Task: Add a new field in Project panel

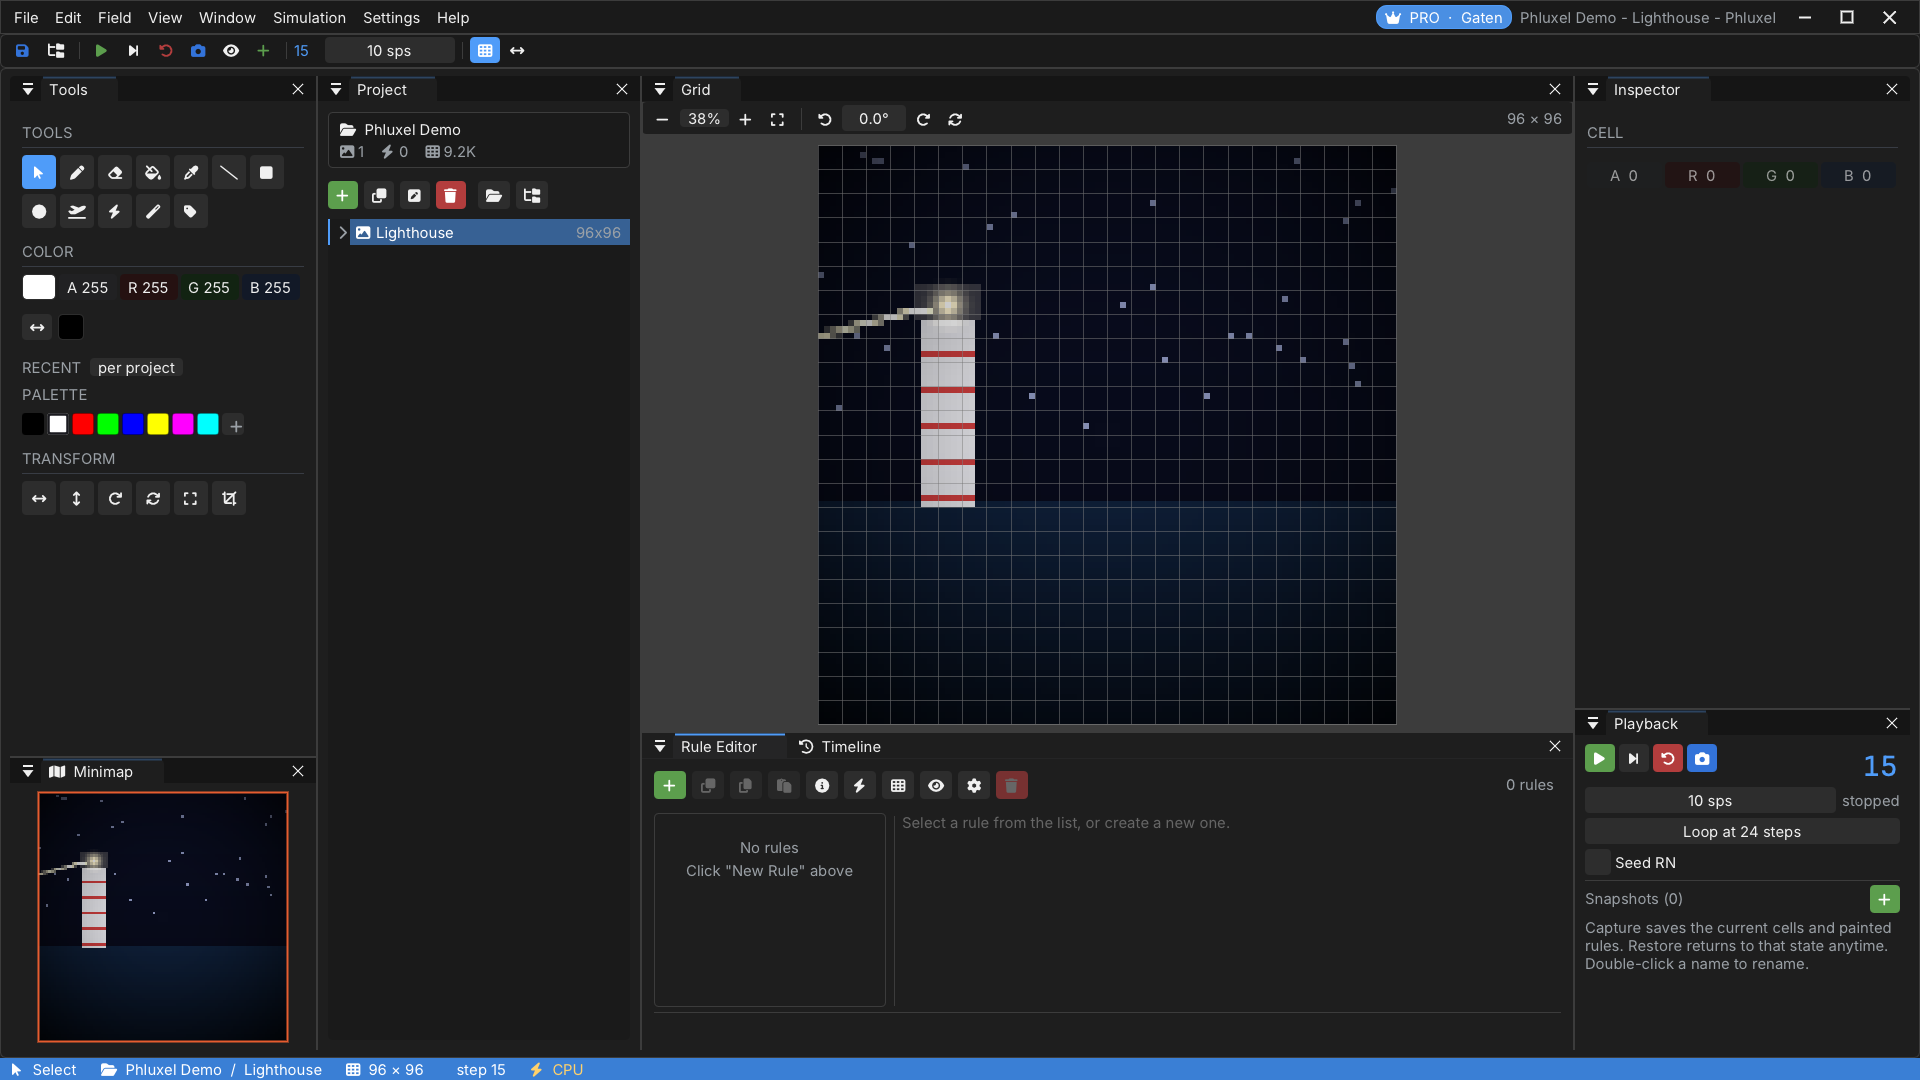Action: point(343,196)
